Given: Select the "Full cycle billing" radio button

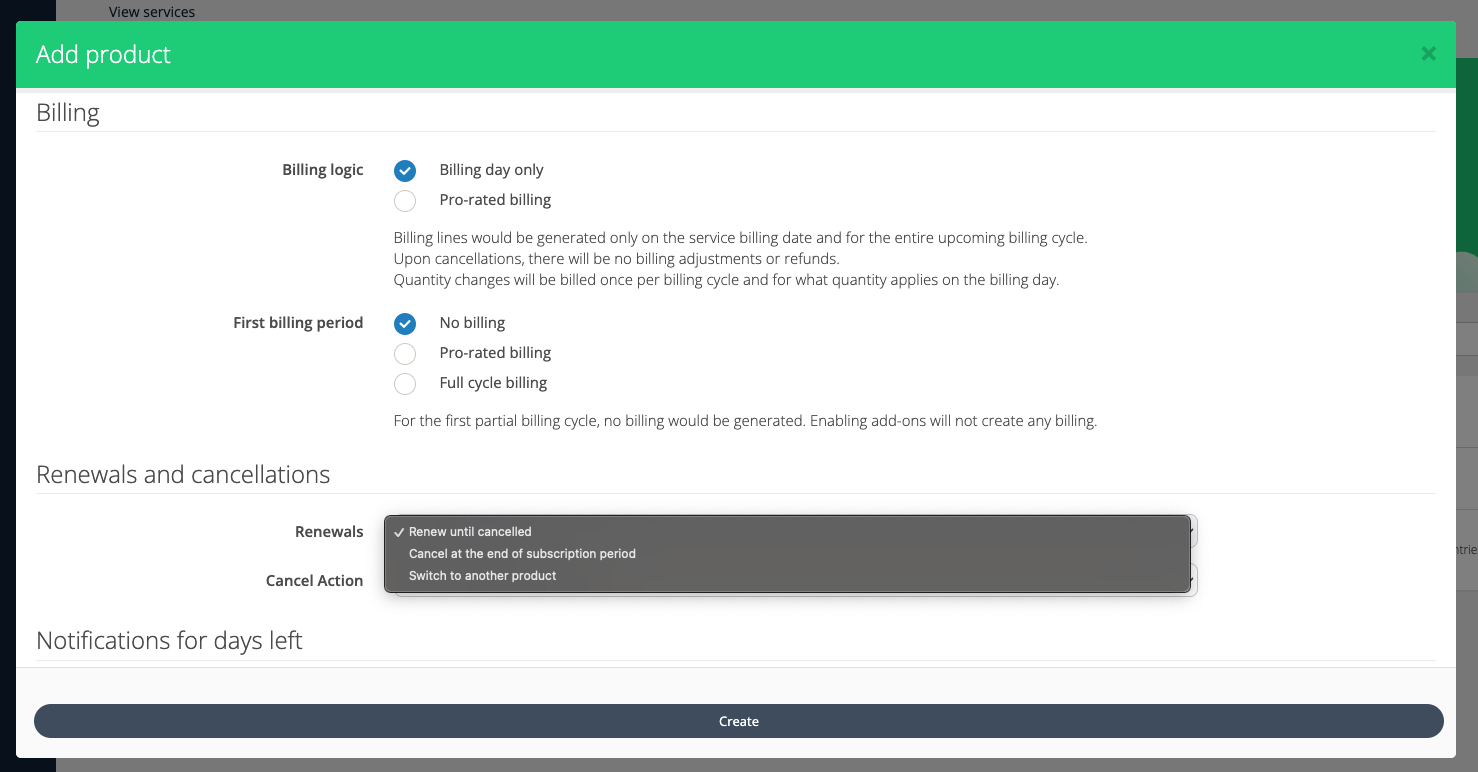Looking at the screenshot, I should pyautogui.click(x=405, y=384).
